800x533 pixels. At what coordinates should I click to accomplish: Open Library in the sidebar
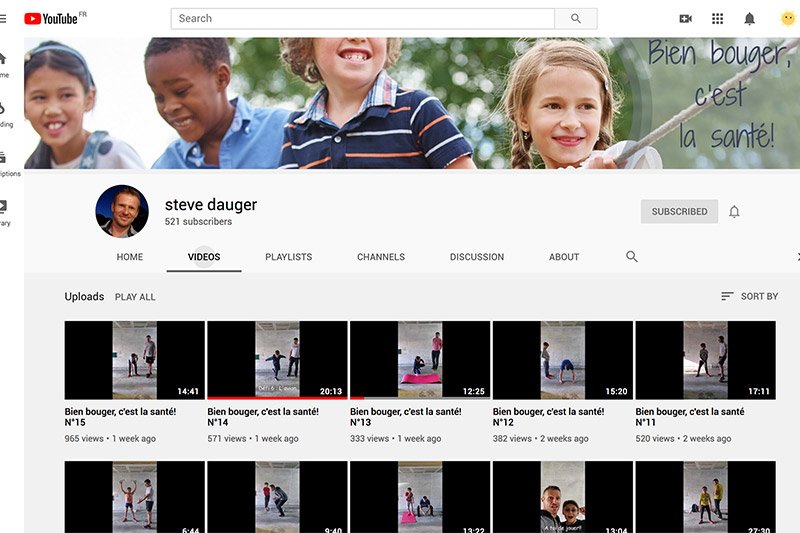tap(4, 213)
